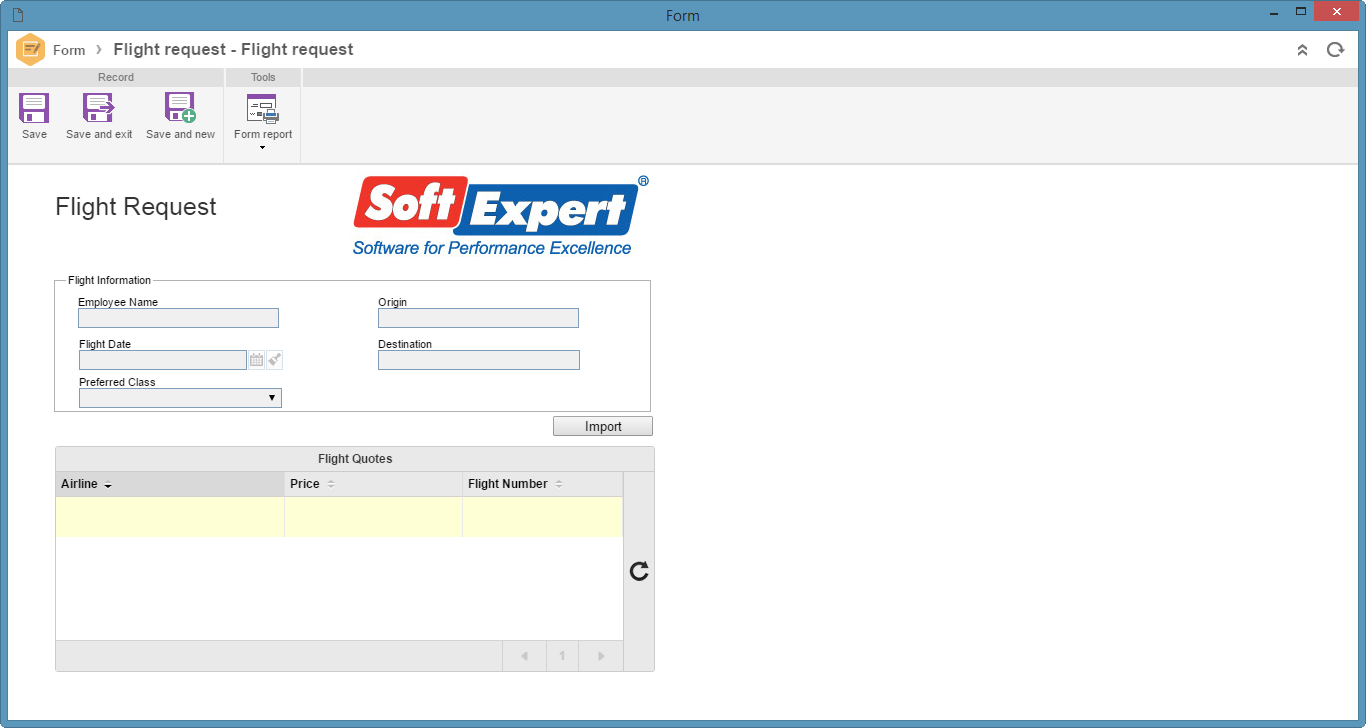This screenshot has height=728, width=1366.
Task: Click the Flight Quotes grid title
Action: coord(355,459)
